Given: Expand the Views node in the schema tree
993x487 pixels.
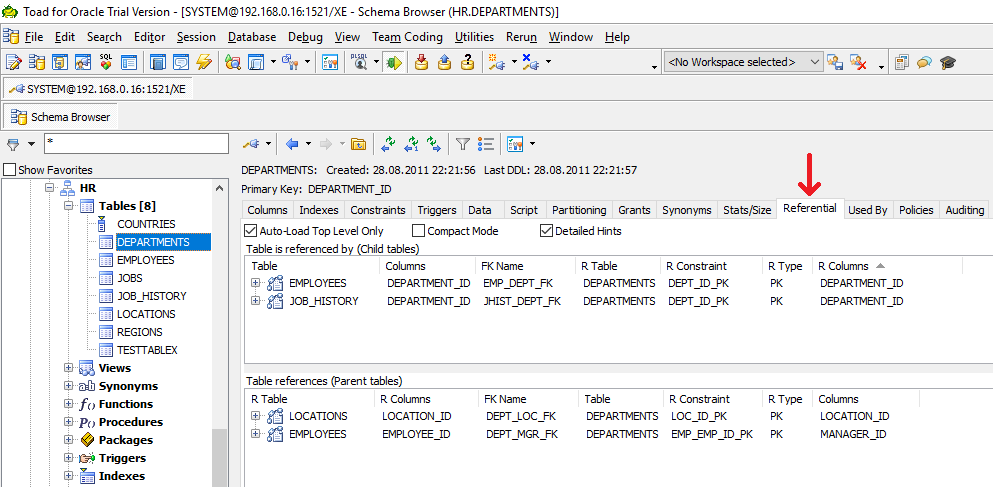Looking at the screenshot, I should tap(69, 368).
